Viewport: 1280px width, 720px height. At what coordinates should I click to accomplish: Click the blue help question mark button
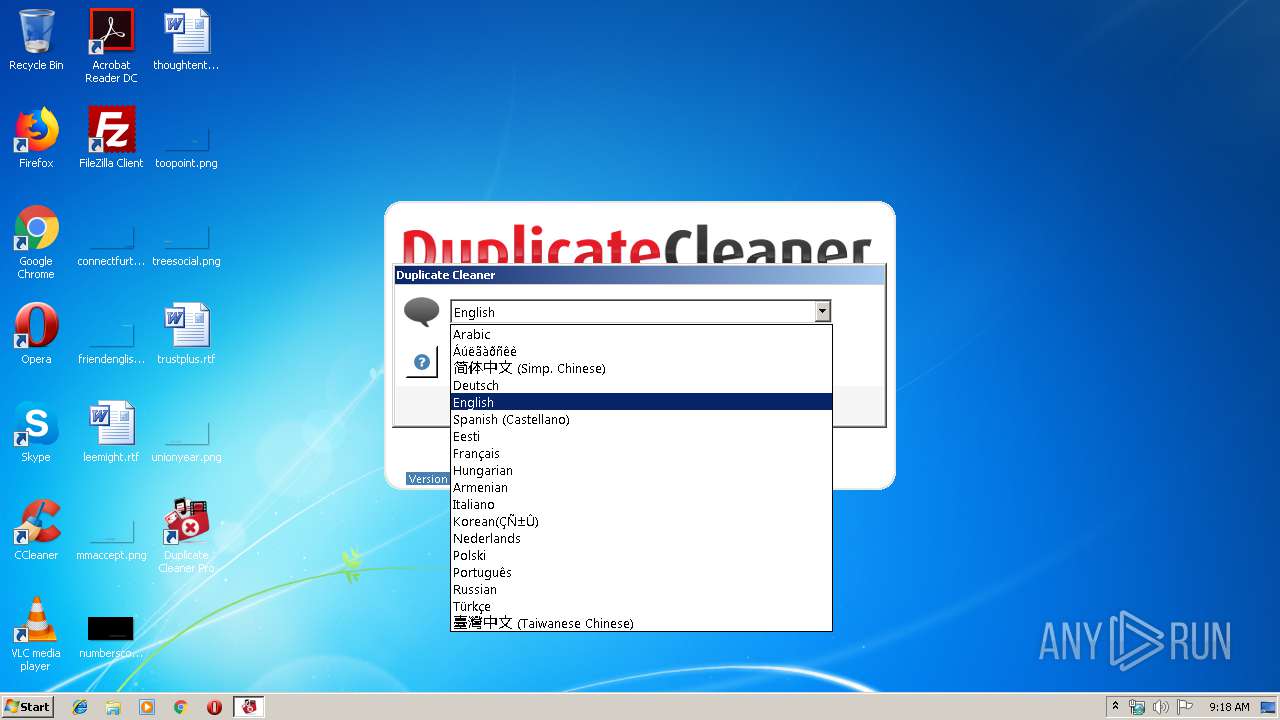(422, 362)
